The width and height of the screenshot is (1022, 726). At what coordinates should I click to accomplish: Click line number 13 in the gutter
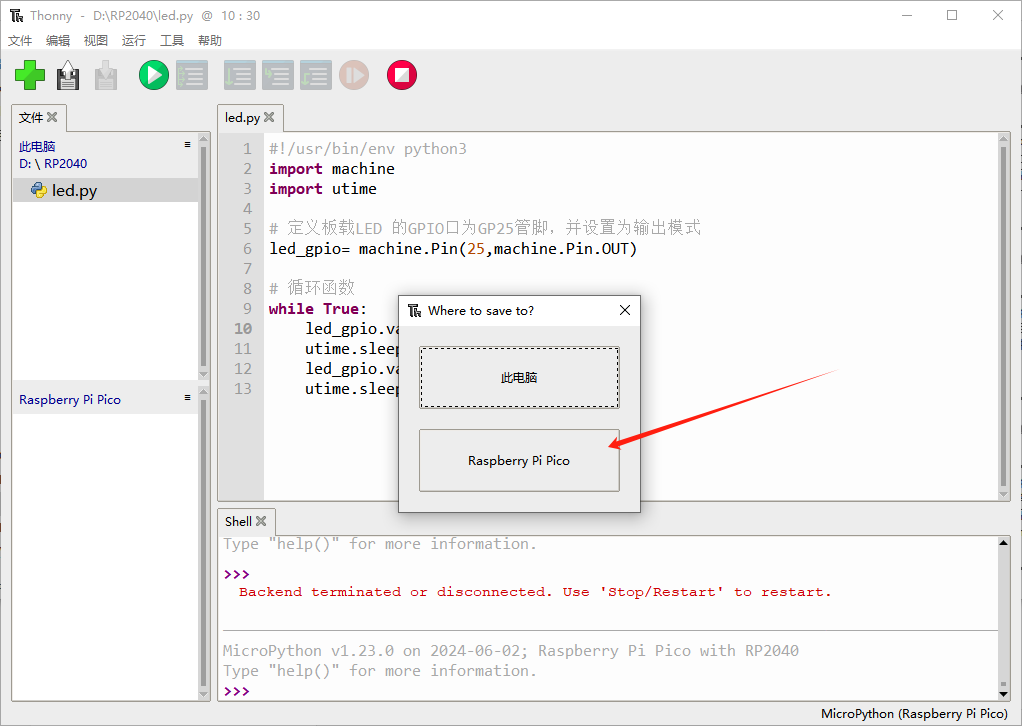(243, 388)
